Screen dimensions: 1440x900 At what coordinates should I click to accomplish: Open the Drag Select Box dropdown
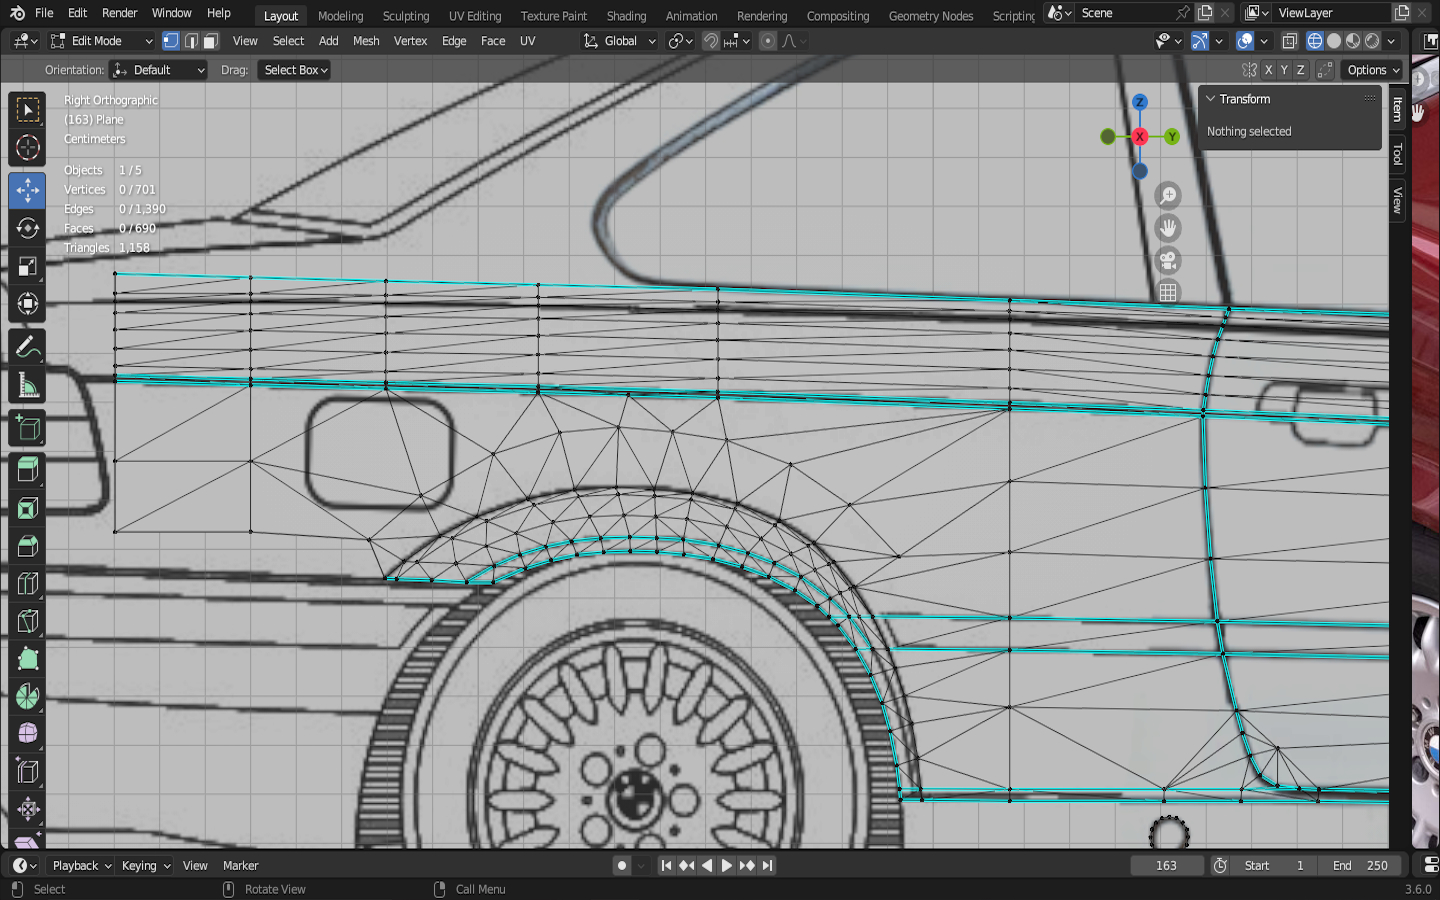(x=295, y=70)
